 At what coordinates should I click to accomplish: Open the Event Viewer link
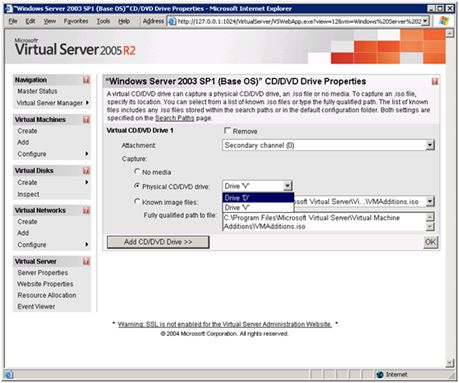tap(36, 306)
